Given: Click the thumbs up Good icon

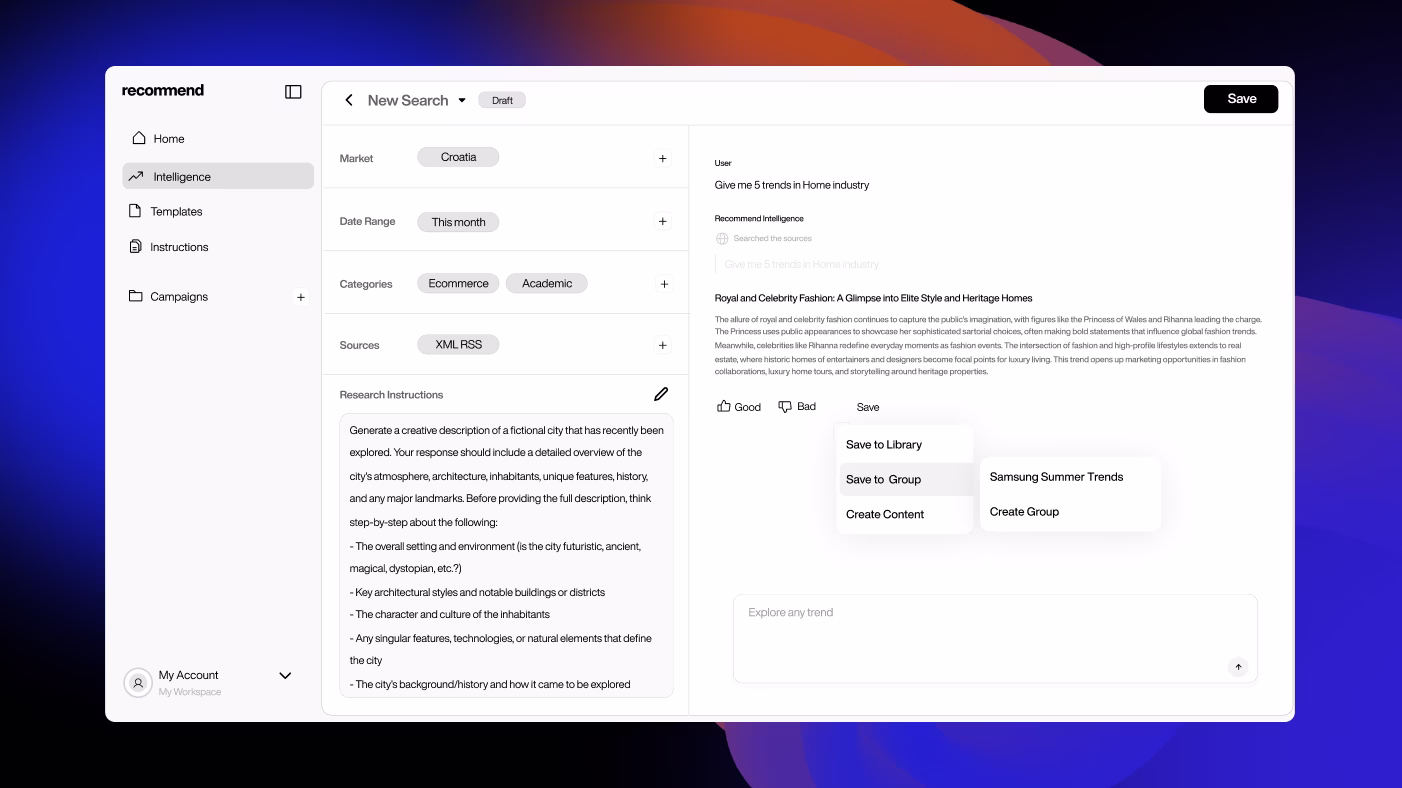Looking at the screenshot, I should [724, 406].
